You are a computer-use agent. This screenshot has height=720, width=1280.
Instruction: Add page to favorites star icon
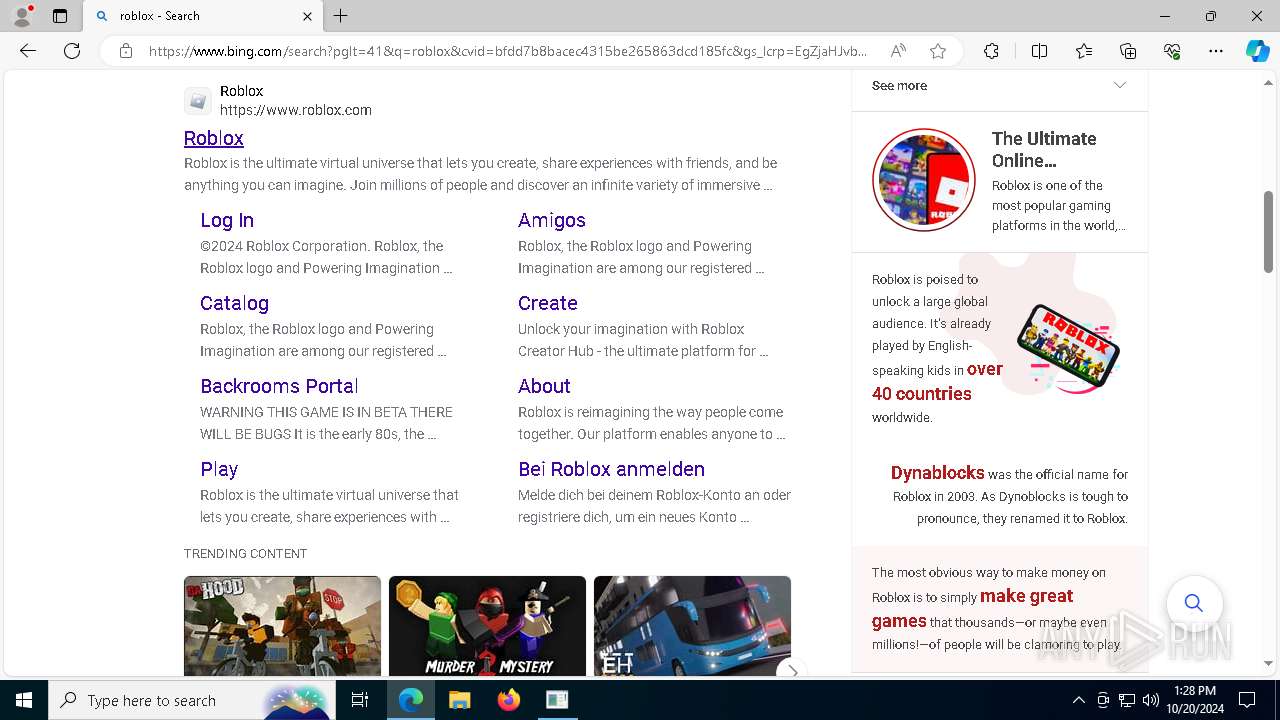[x=938, y=51]
